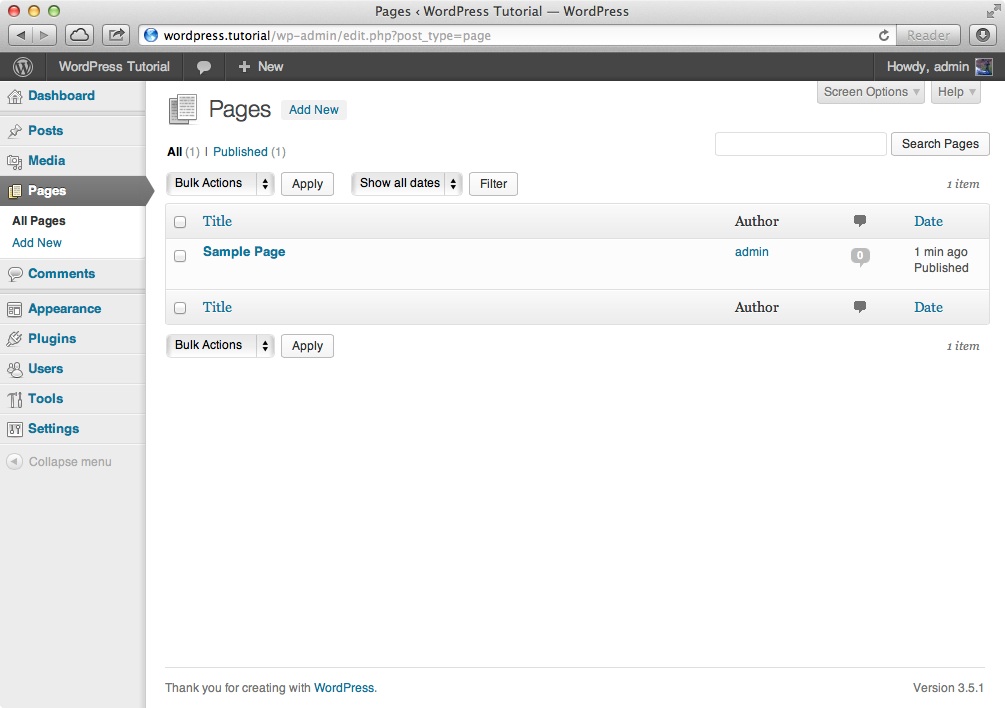
Task: Open the Dashboard menu
Action: tap(62, 95)
